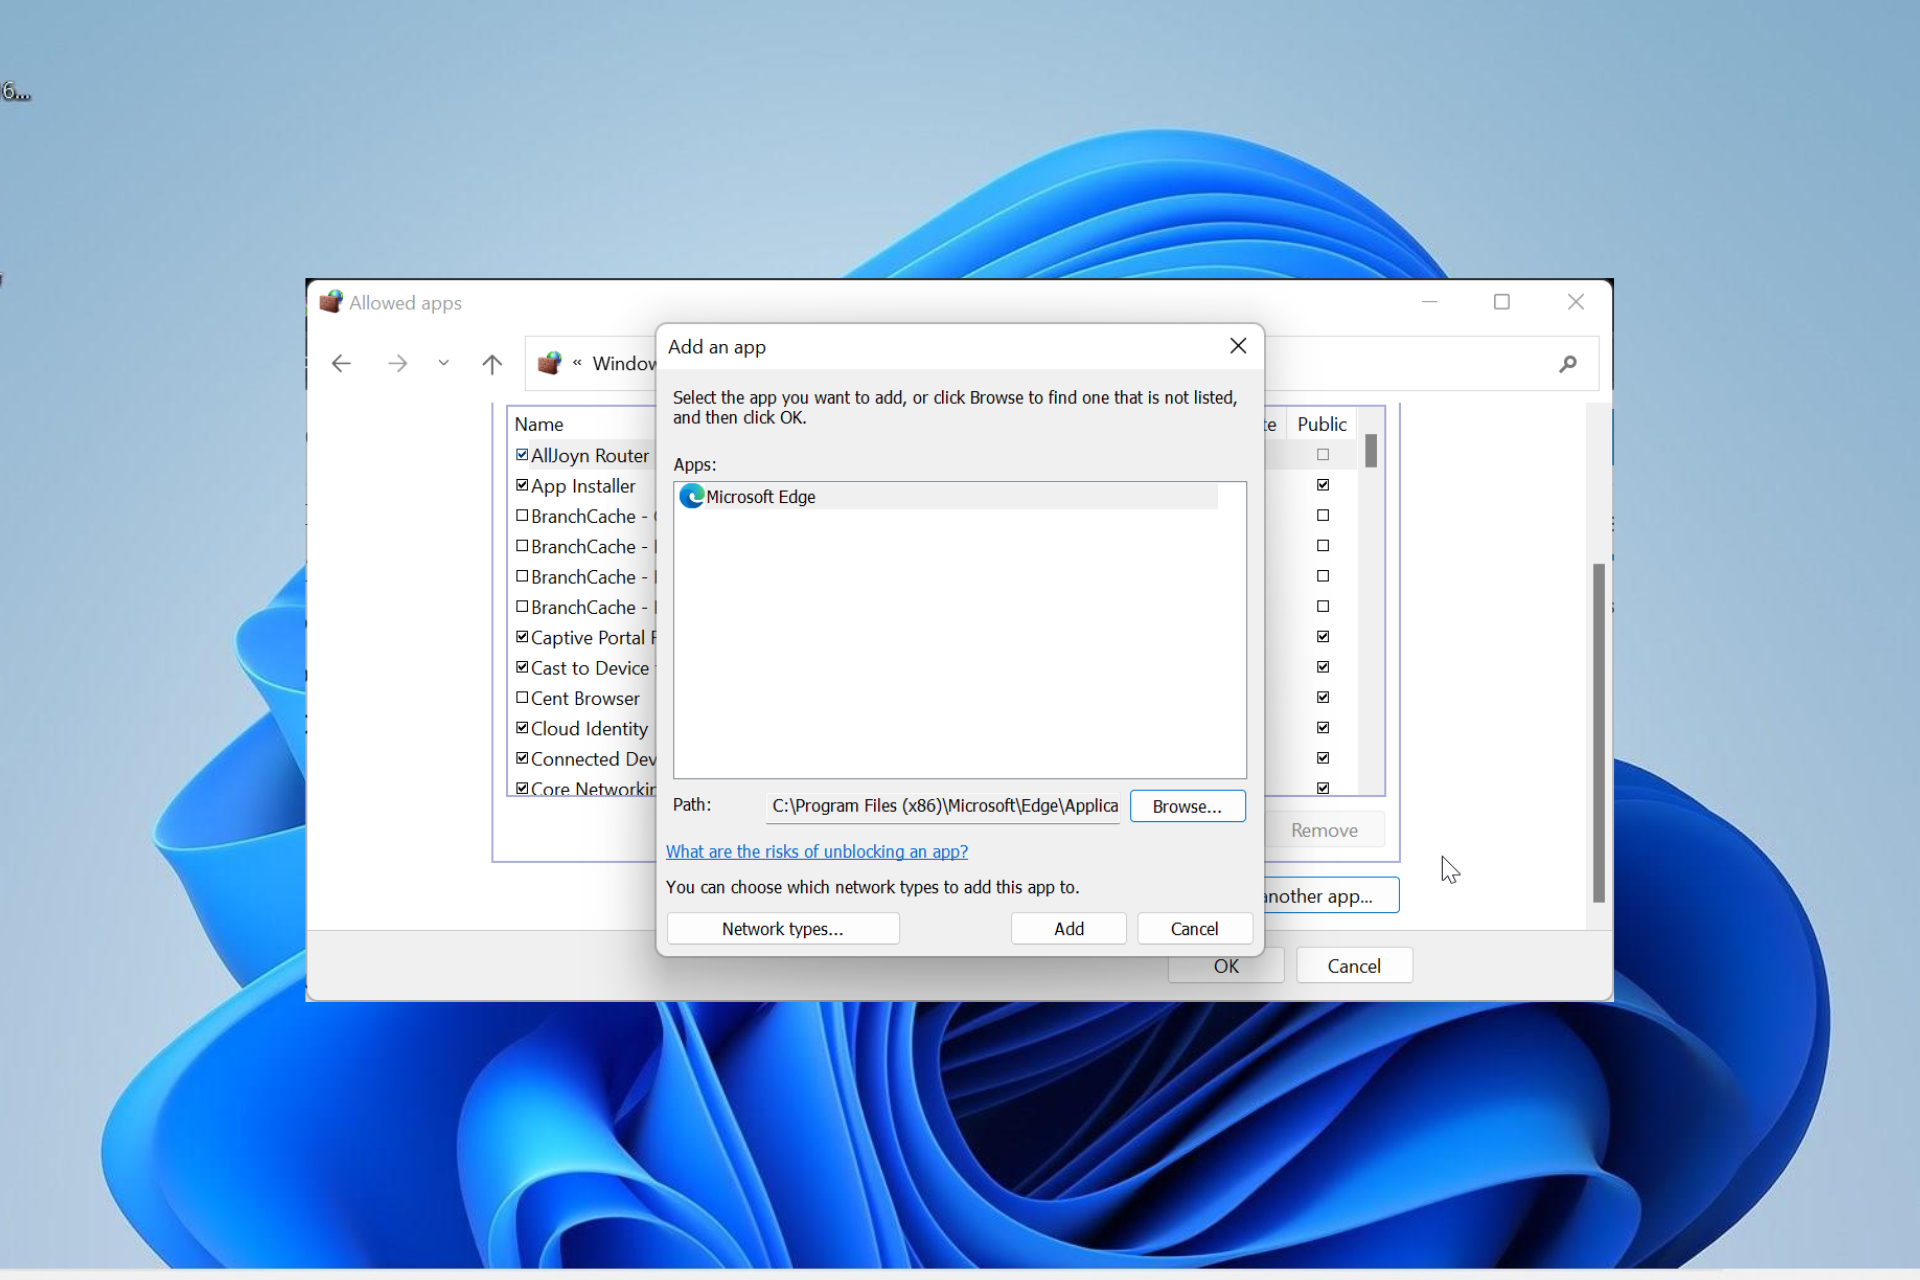Toggle Public checkbox for AllJoyn Router row
The height and width of the screenshot is (1280, 1920).
(x=1322, y=455)
